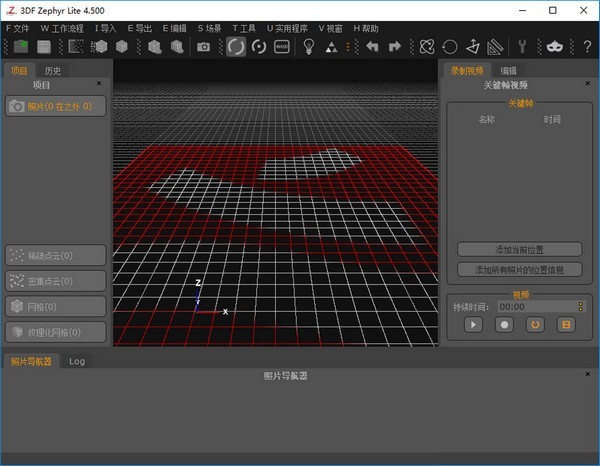Click the mask tool icon
The height and width of the screenshot is (466, 600).
point(555,46)
